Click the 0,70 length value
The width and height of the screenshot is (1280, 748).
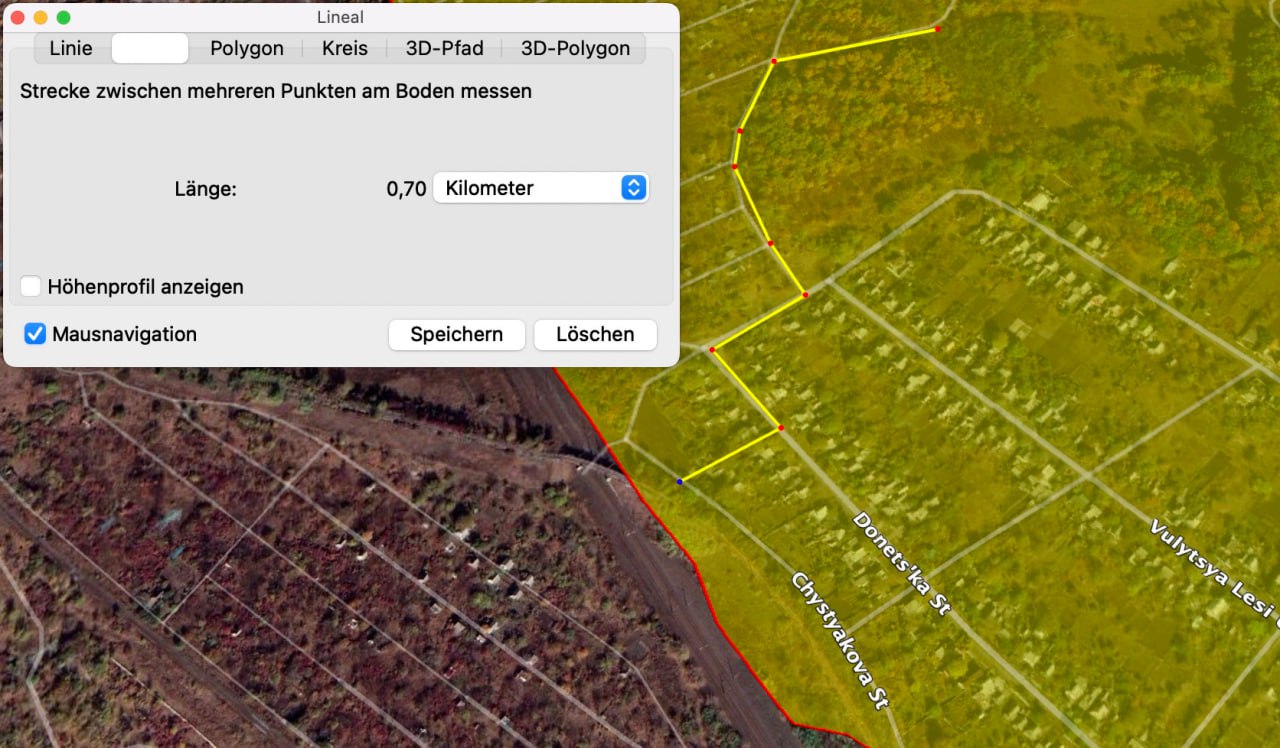point(406,188)
